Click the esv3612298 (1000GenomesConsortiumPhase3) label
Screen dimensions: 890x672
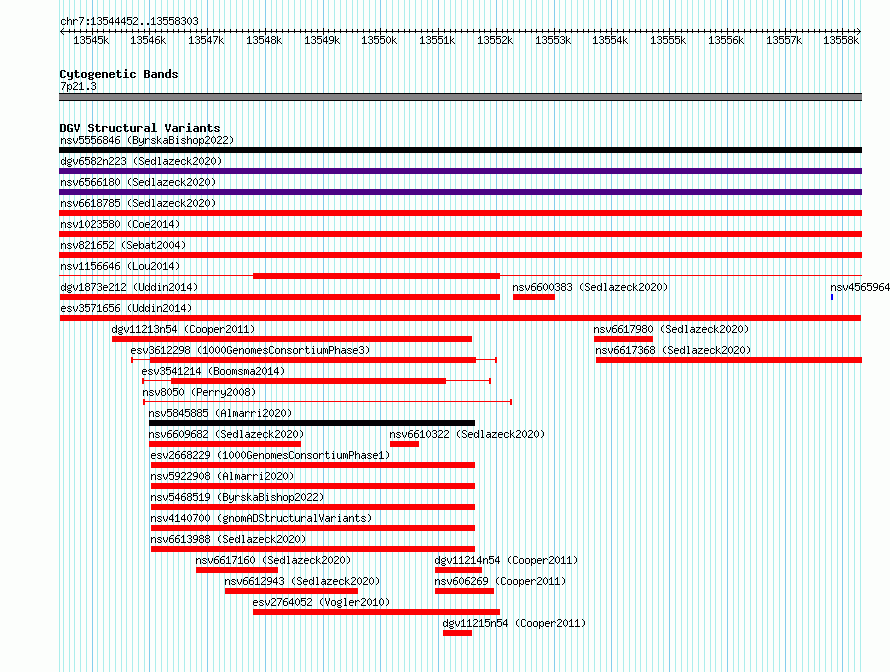250,350
